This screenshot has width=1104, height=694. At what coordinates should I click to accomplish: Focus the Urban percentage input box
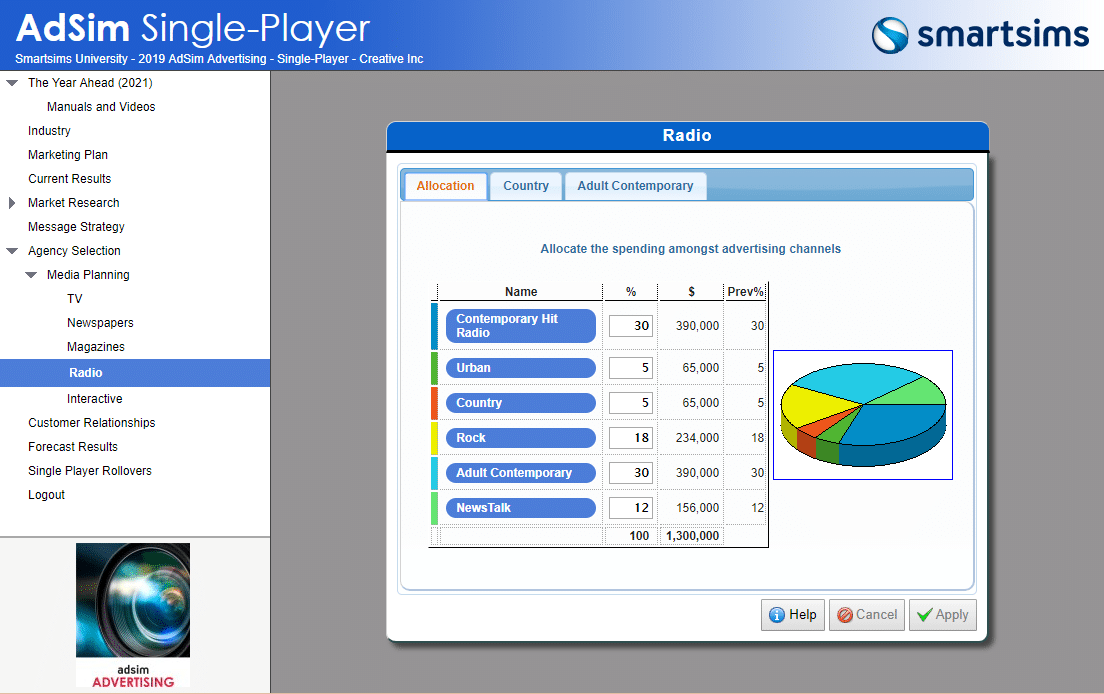click(x=631, y=368)
